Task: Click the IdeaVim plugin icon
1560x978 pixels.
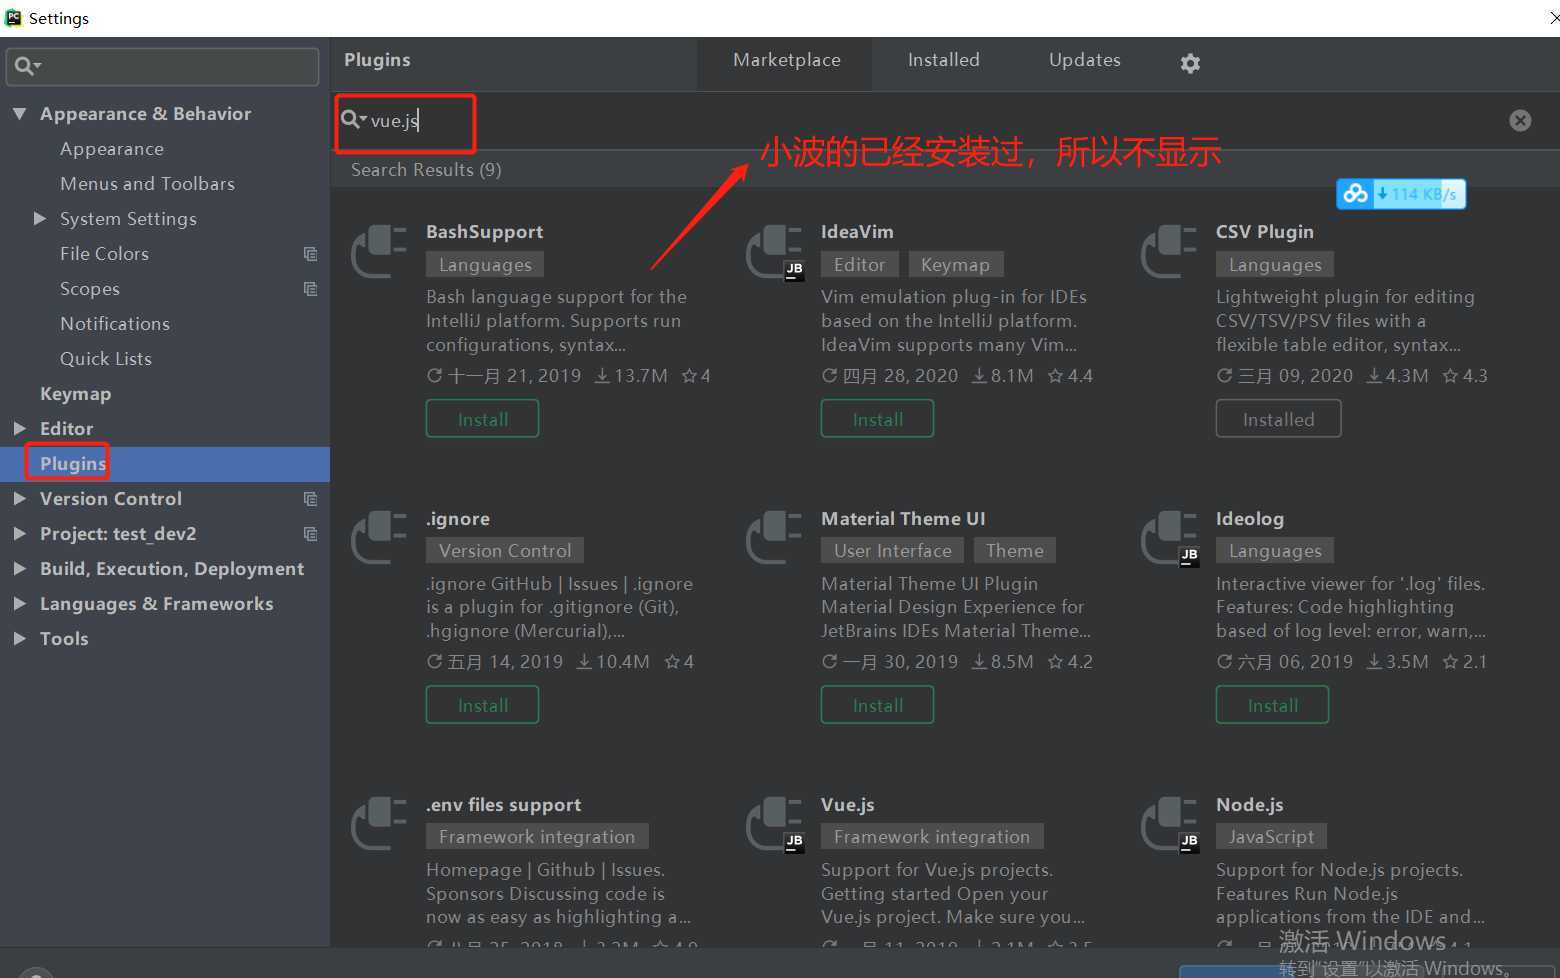Action: [x=774, y=251]
